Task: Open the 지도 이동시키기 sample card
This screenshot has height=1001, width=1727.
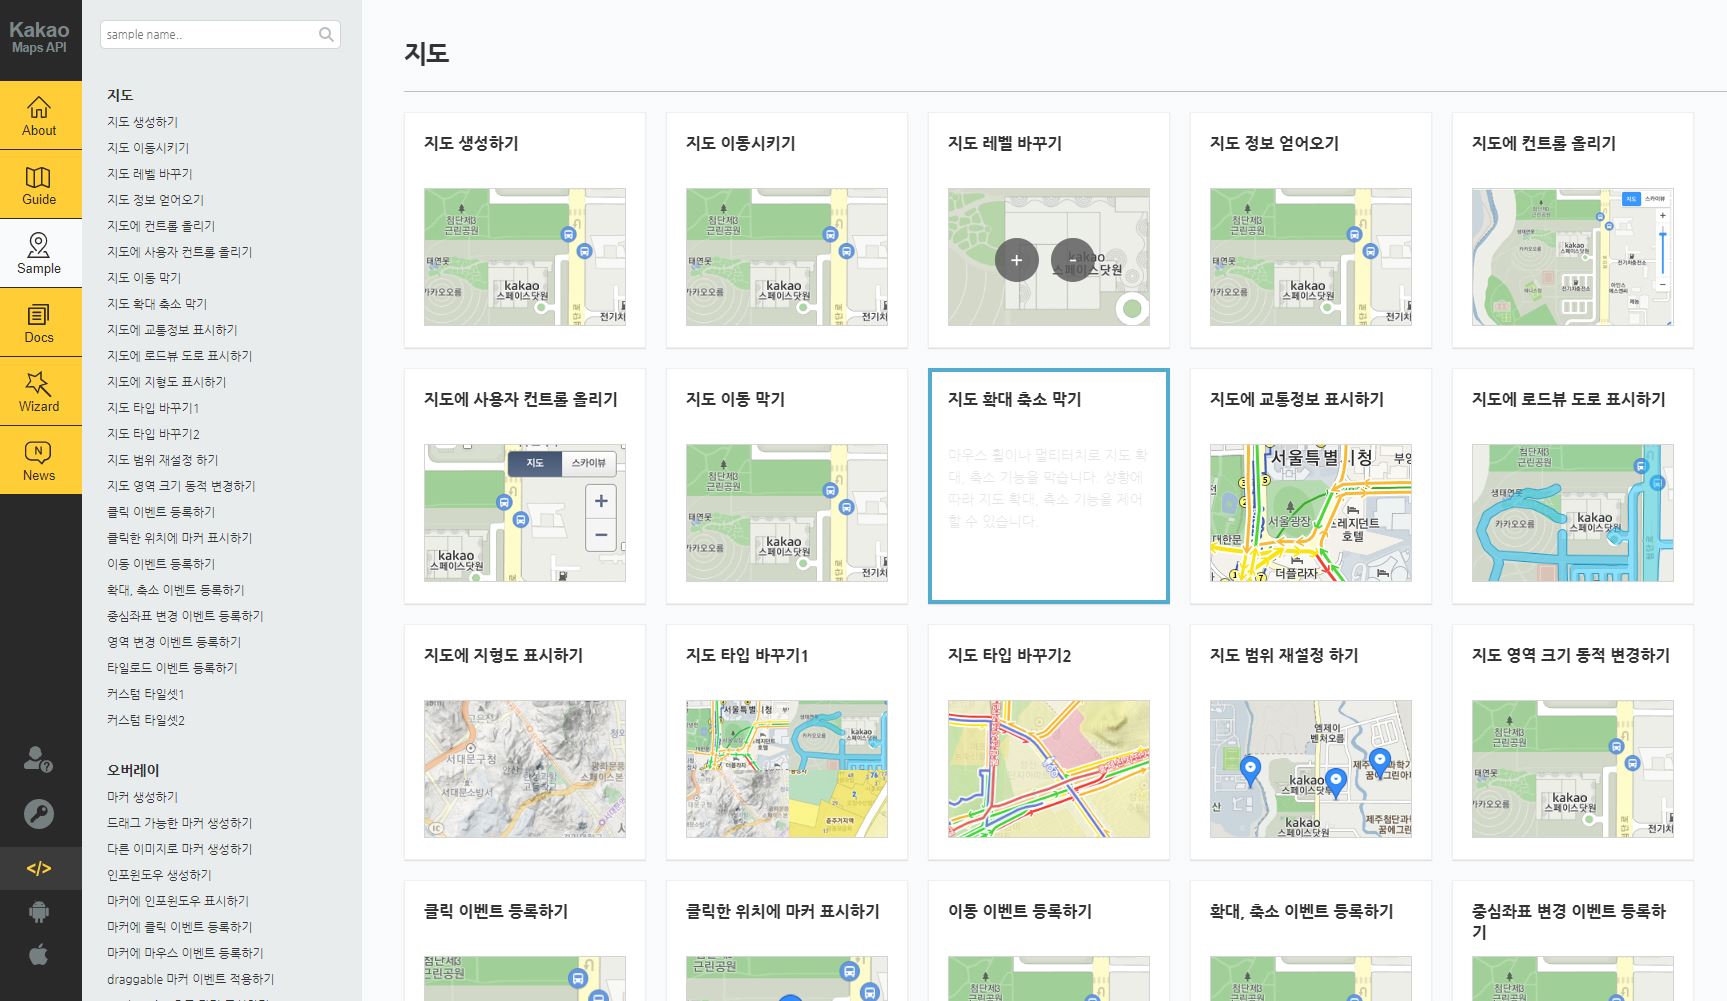Action: (x=787, y=230)
